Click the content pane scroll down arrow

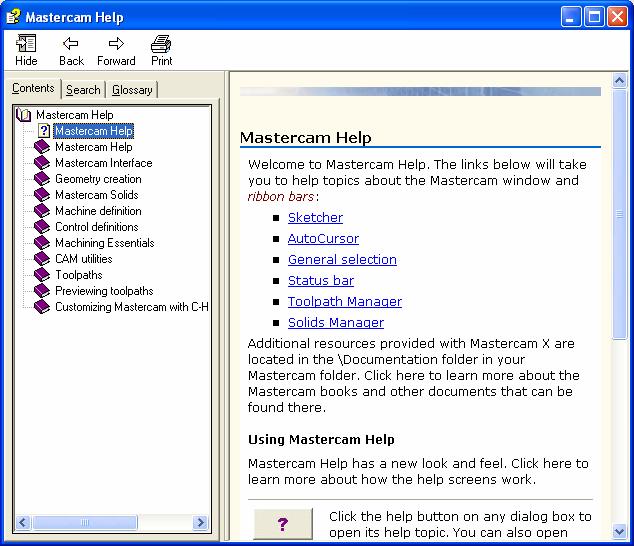pos(619,531)
